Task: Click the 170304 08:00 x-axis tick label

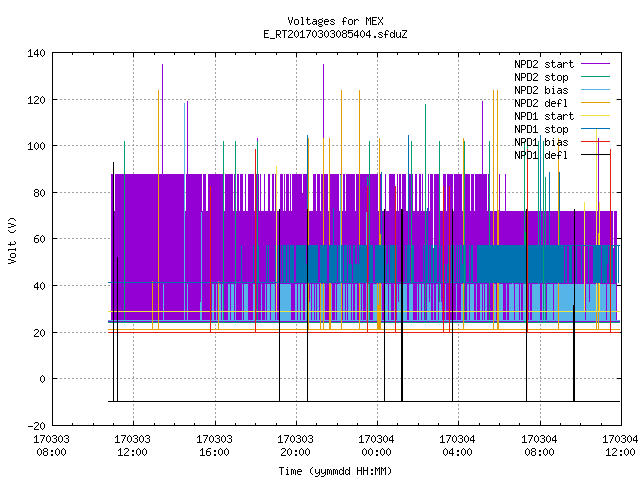Action: (x=539, y=445)
